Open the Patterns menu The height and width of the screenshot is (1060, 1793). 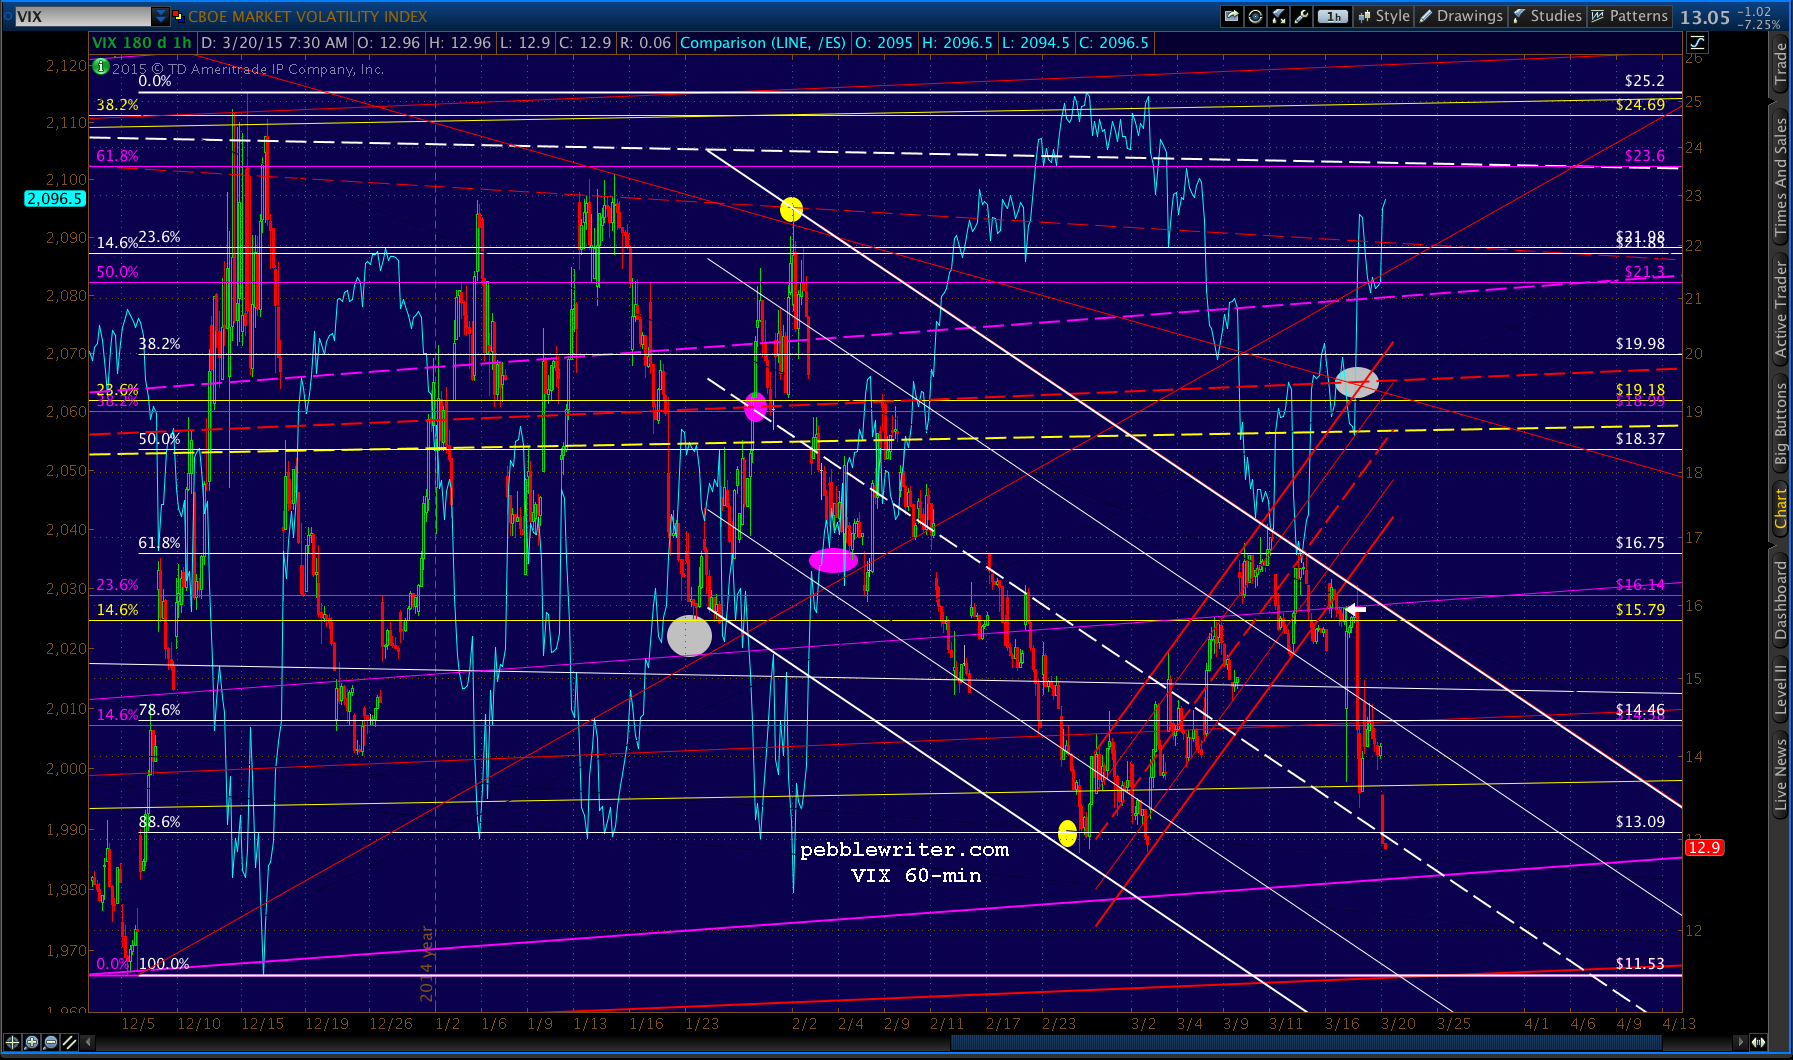click(1630, 16)
